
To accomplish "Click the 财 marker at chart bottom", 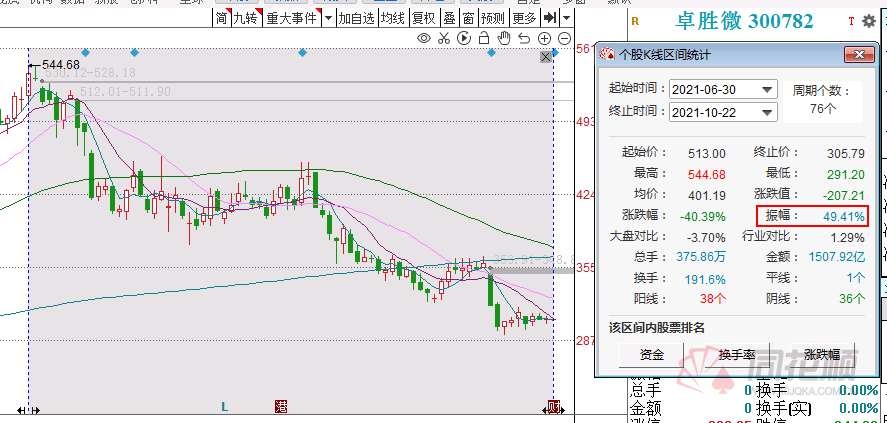I will [x=552, y=406].
